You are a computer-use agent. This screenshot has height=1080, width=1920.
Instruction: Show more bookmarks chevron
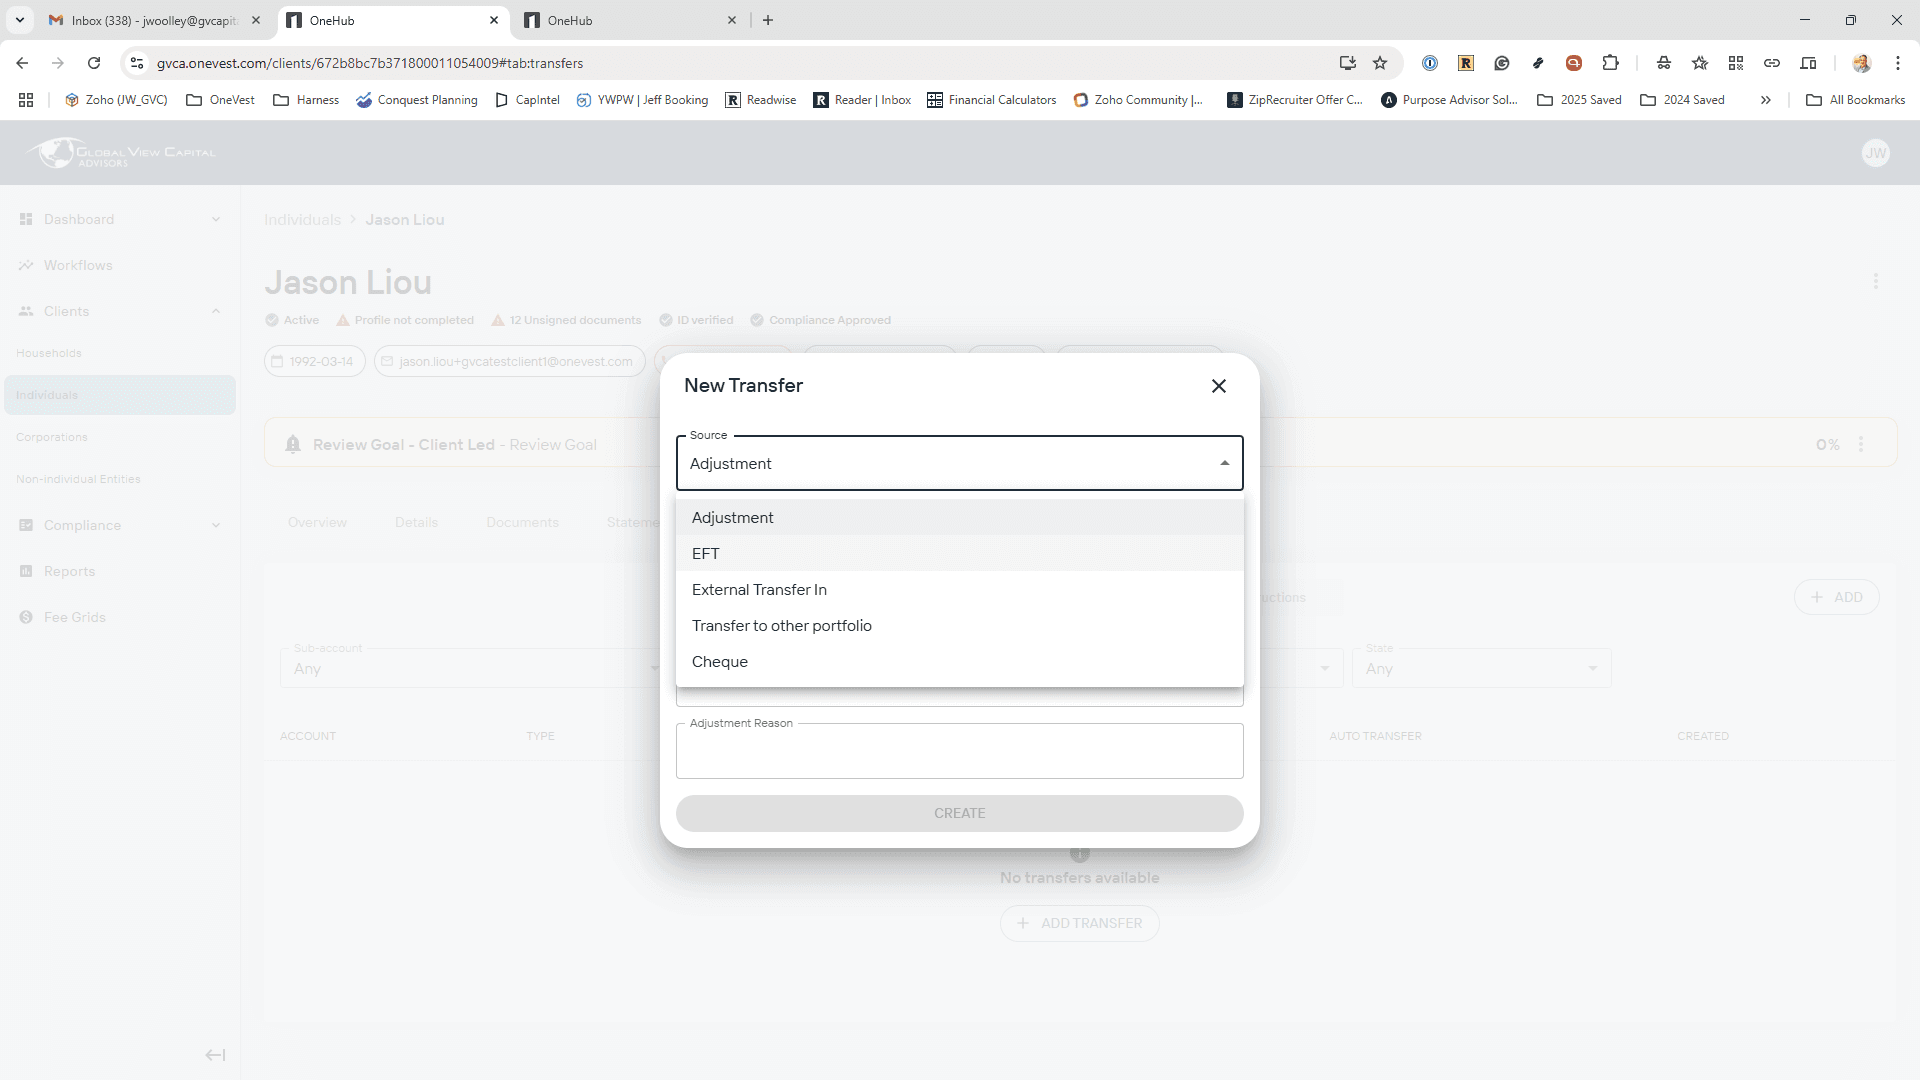coord(1765,100)
